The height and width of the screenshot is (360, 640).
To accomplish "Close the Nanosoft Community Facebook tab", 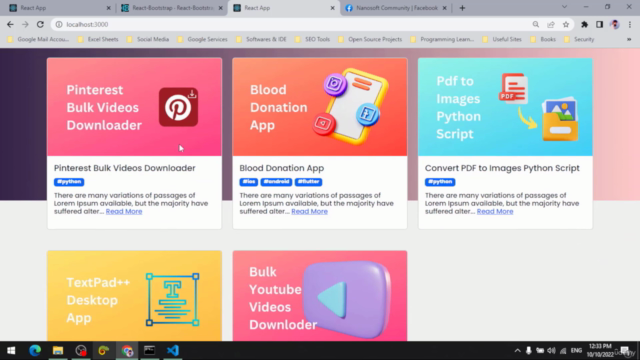I will (444, 8).
